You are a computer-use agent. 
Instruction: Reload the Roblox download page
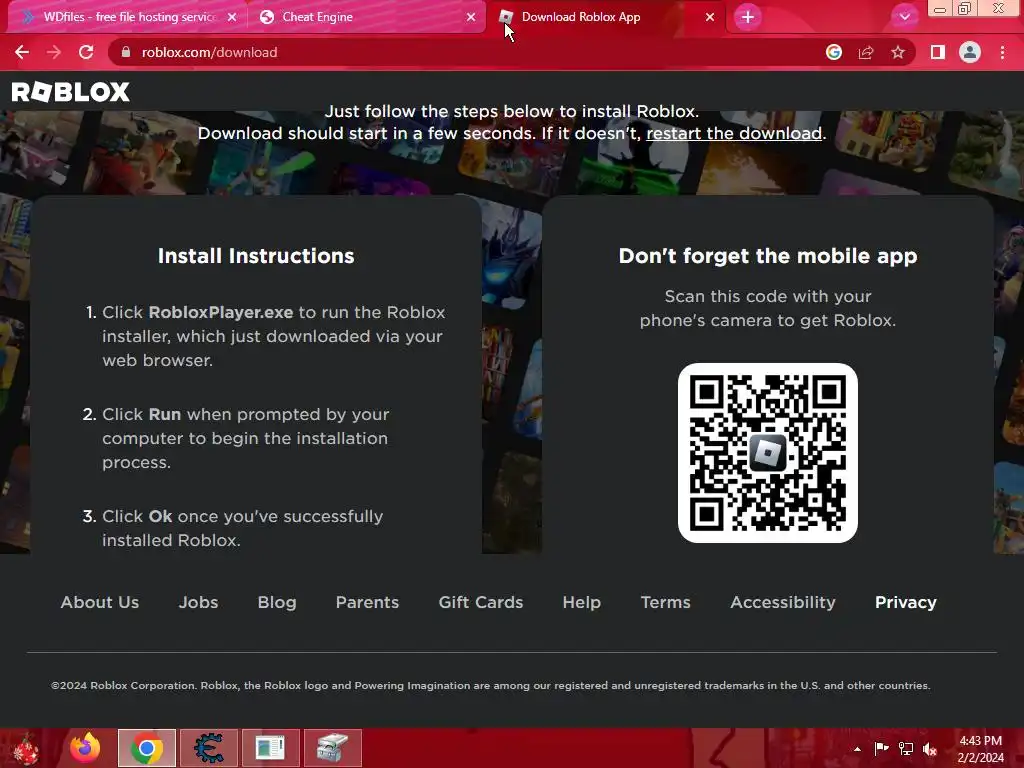point(86,52)
